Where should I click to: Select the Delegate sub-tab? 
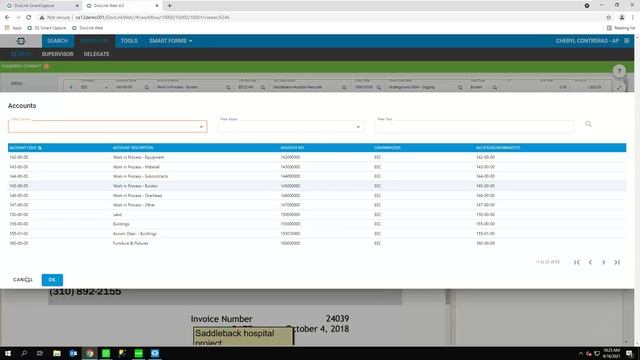tap(96, 54)
